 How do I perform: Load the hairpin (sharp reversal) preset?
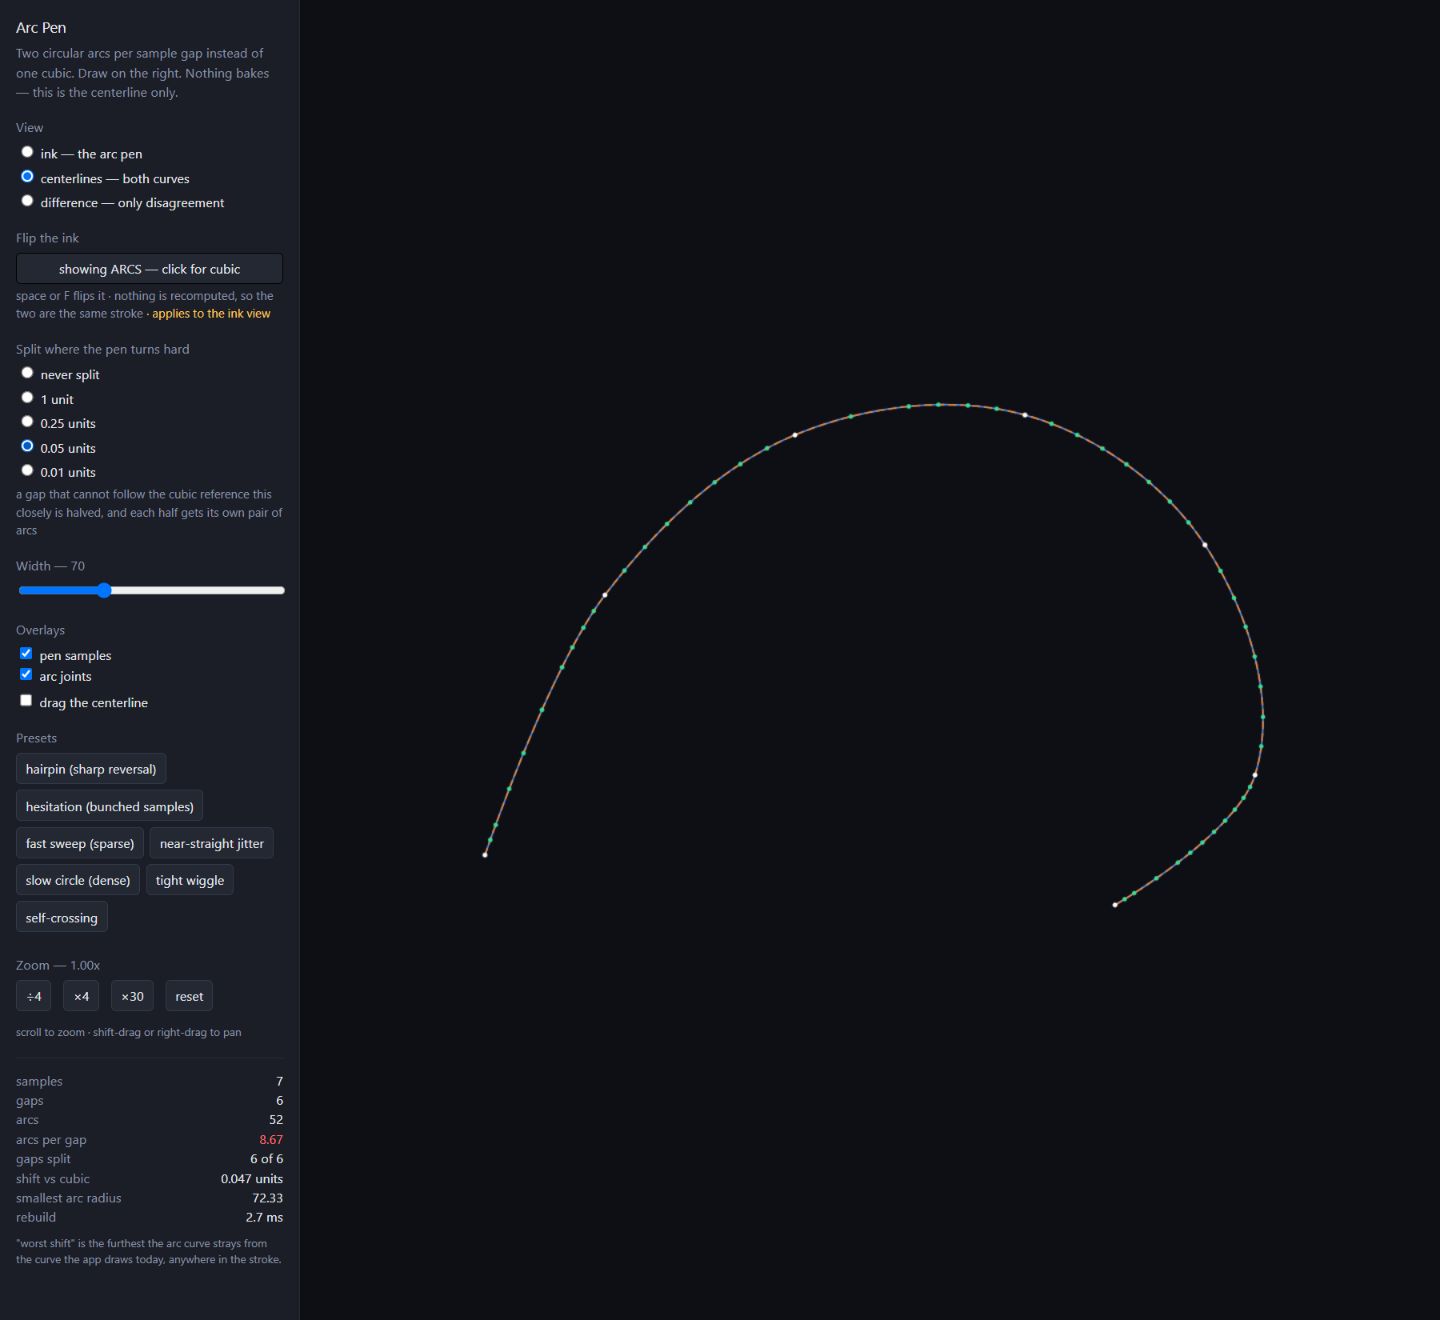click(x=91, y=769)
